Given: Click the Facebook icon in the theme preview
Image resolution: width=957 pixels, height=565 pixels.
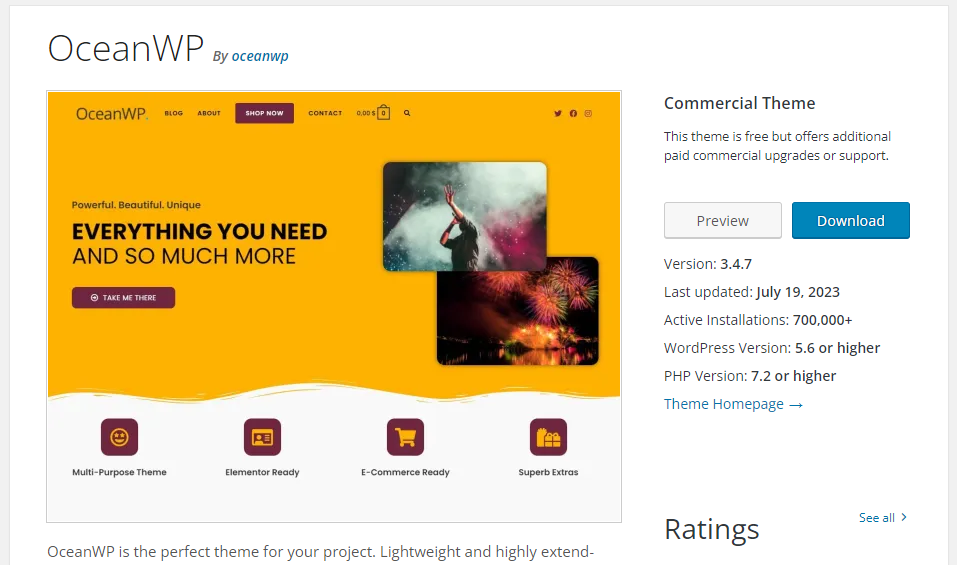Looking at the screenshot, I should pyautogui.click(x=573, y=113).
